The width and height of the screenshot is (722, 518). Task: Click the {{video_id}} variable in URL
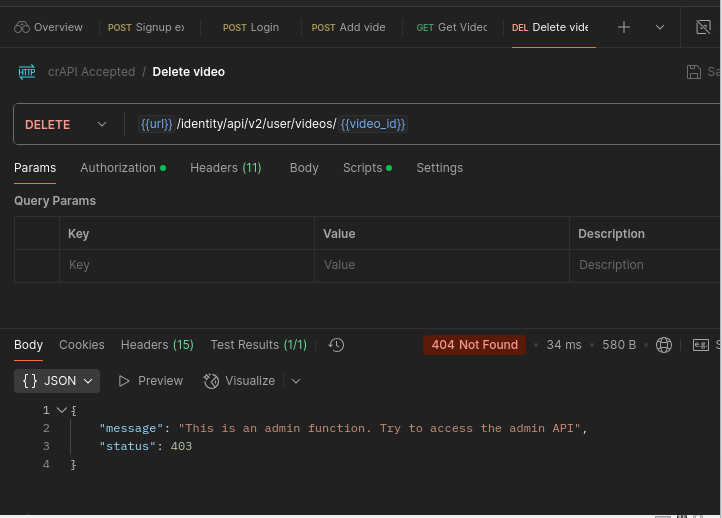point(373,124)
